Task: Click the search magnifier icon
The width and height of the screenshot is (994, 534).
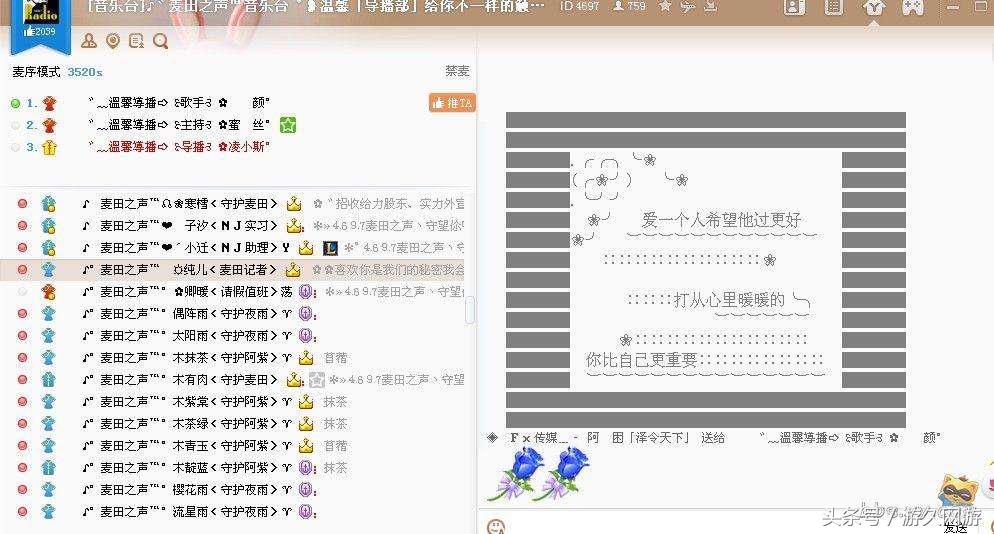Action: pyautogui.click(x=160, y=41)
